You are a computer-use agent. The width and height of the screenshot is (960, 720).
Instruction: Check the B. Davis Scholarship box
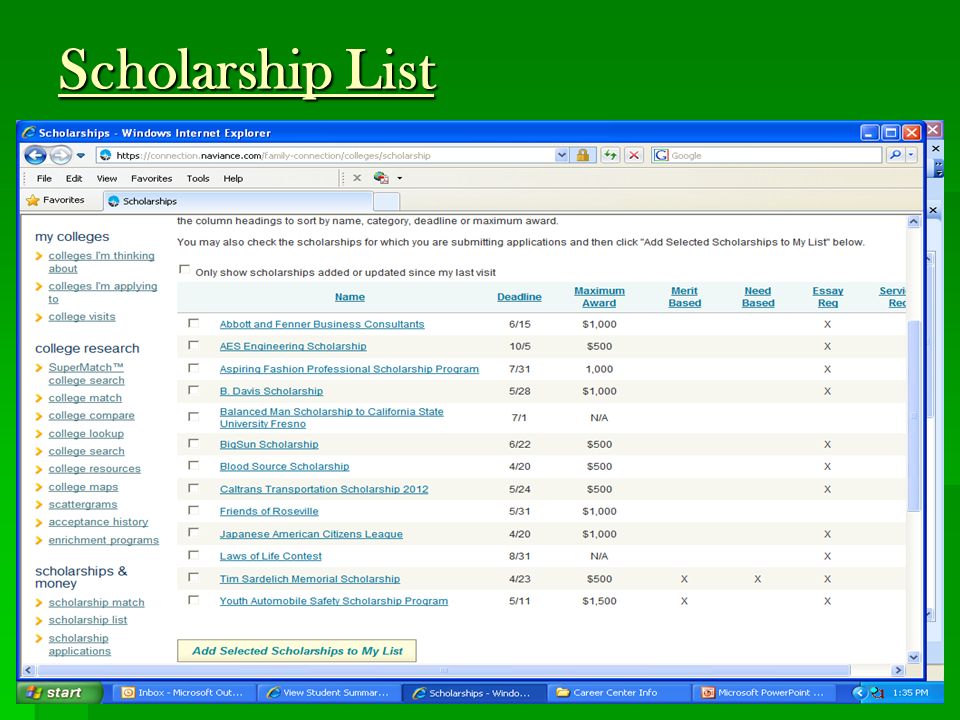click(x=193, y=390)
